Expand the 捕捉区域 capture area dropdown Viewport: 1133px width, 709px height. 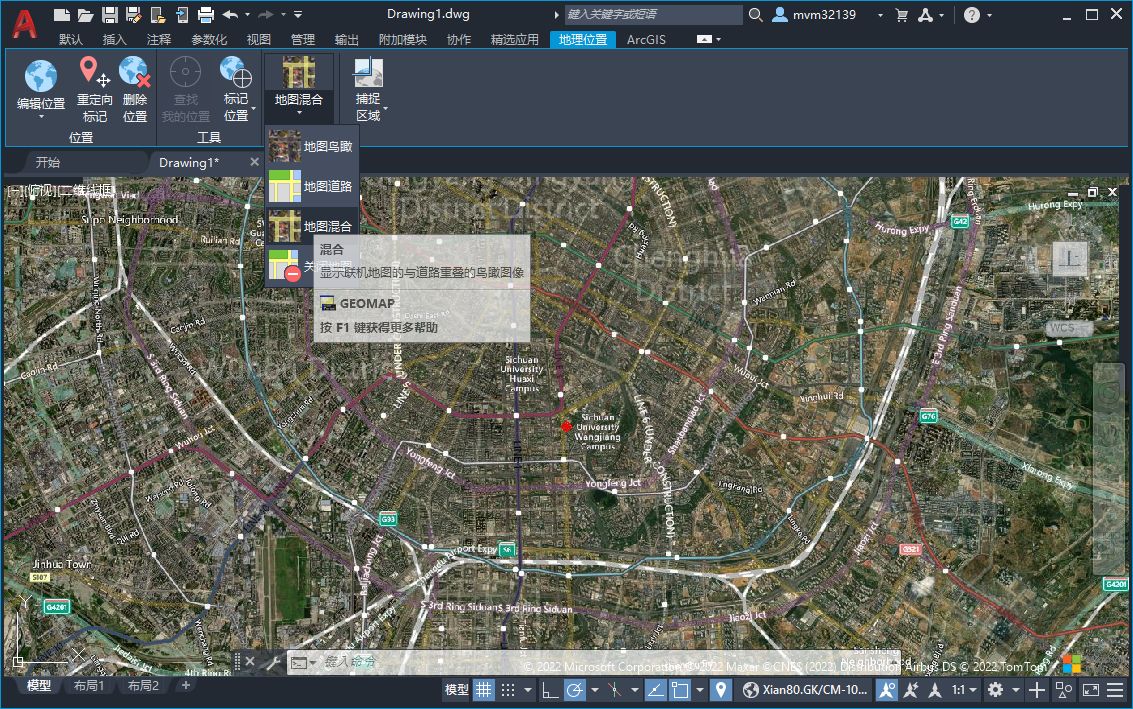pos(385,109)
